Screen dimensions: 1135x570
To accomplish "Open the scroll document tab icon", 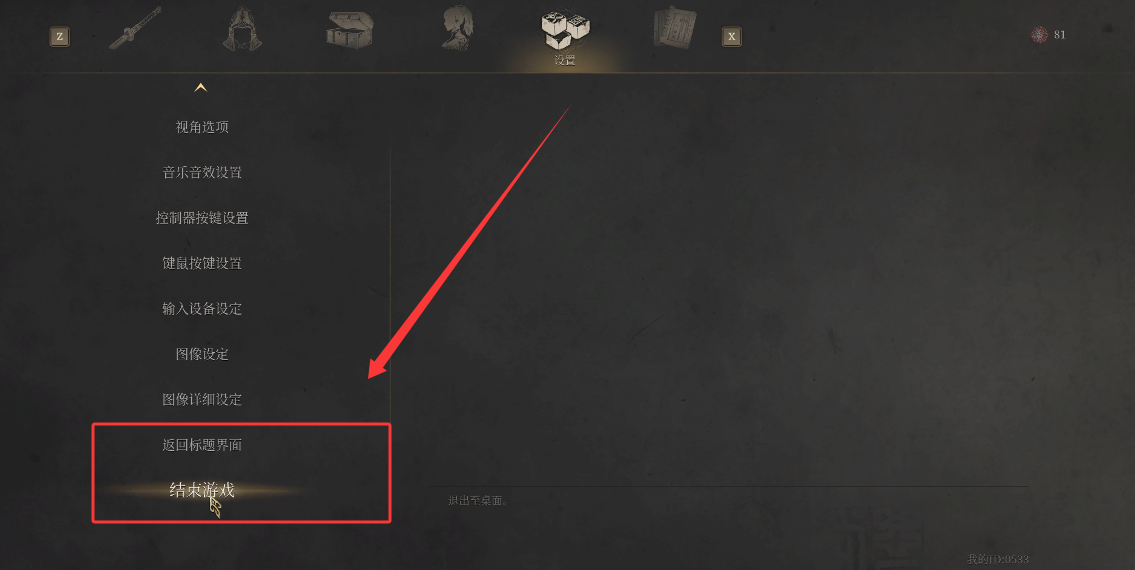I will tap(674, 29).
